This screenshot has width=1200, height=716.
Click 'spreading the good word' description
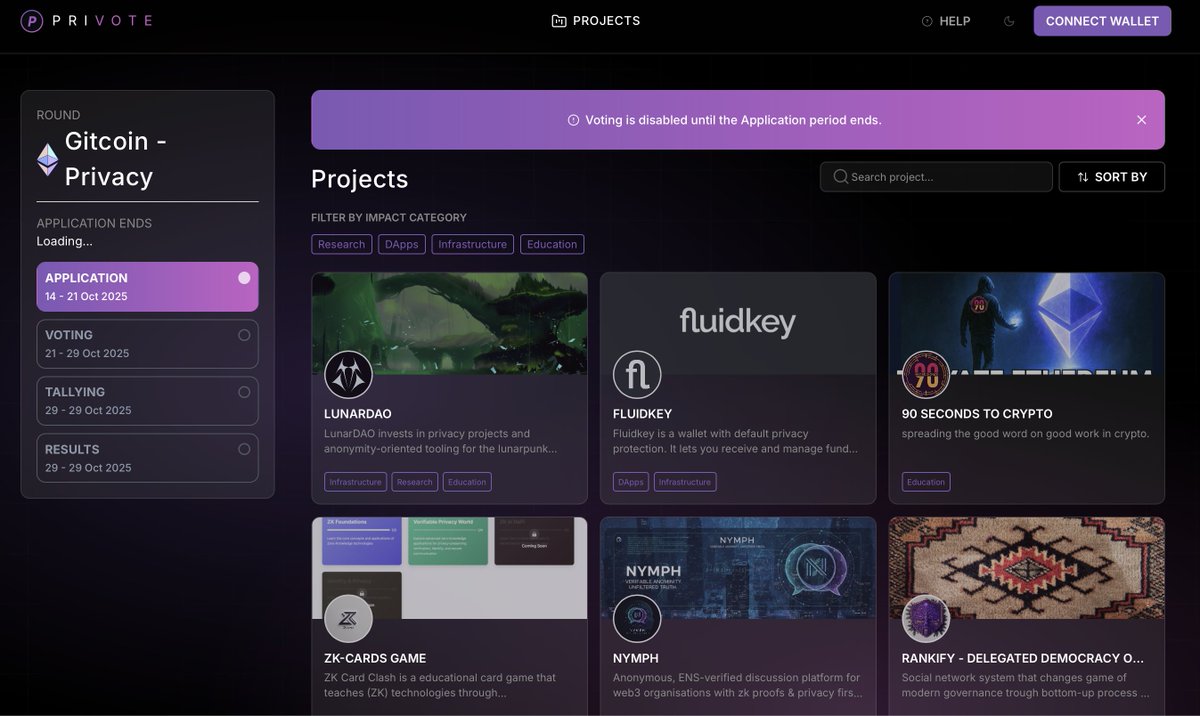click(x=1026, y=434)
